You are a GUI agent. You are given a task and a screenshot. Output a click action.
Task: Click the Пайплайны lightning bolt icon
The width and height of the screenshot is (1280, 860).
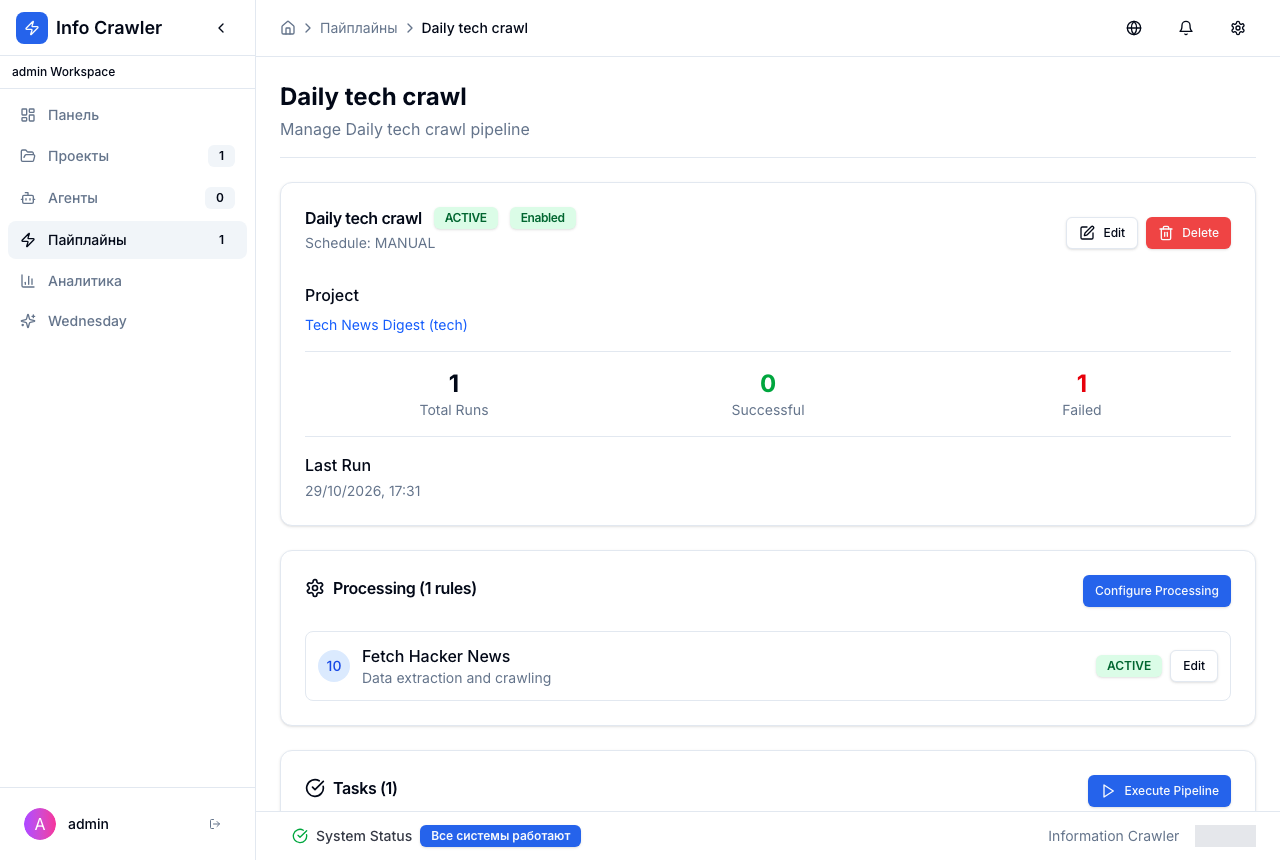(28, 240)
